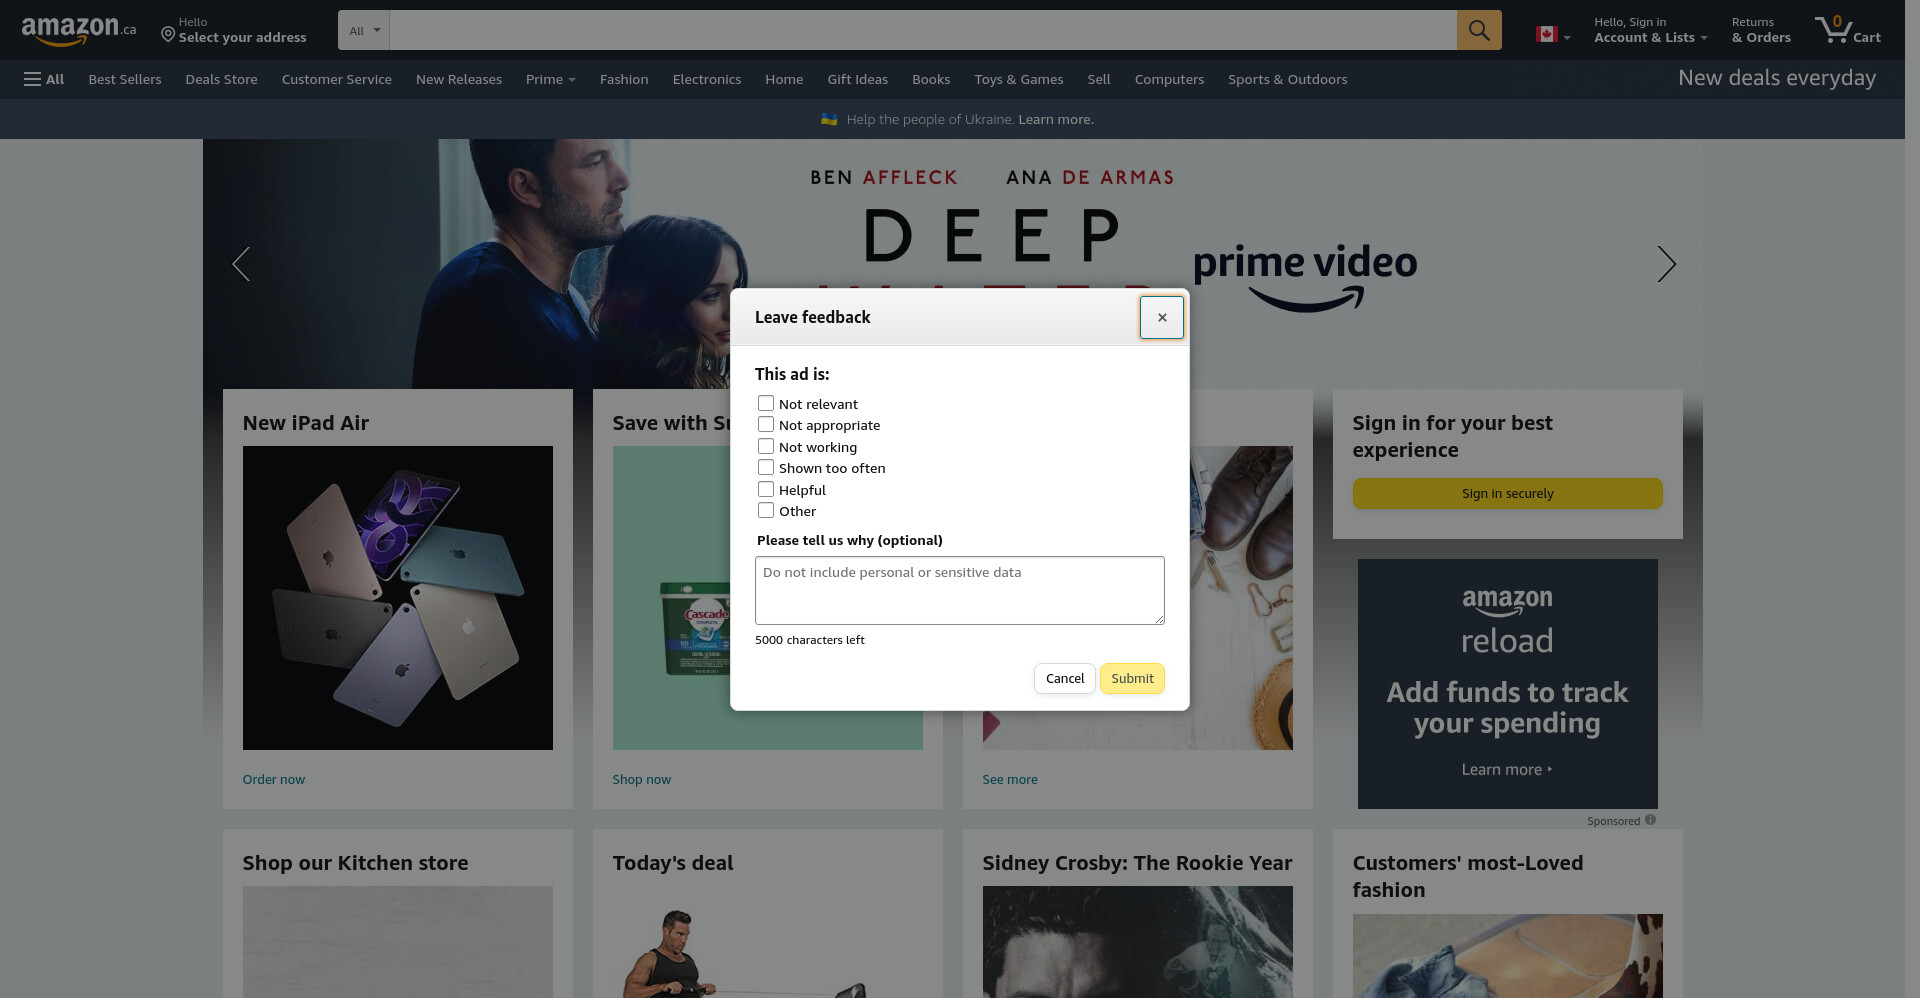The image size is (1920, 998).
Task: Click Learn more Ukraine link
Action: click(1055, 119)
